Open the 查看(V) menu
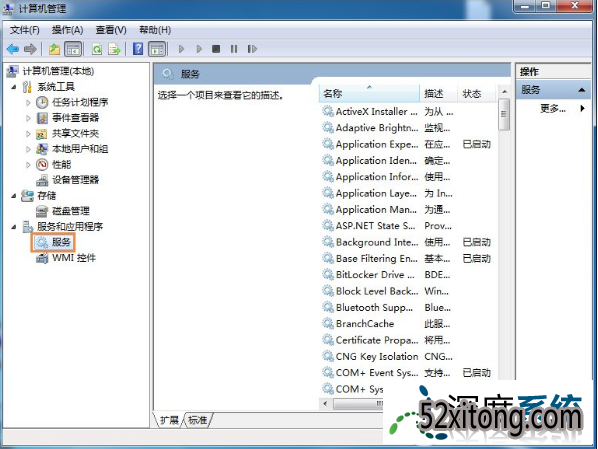This screenshot has width=598, height=449. tap(111, 30)
